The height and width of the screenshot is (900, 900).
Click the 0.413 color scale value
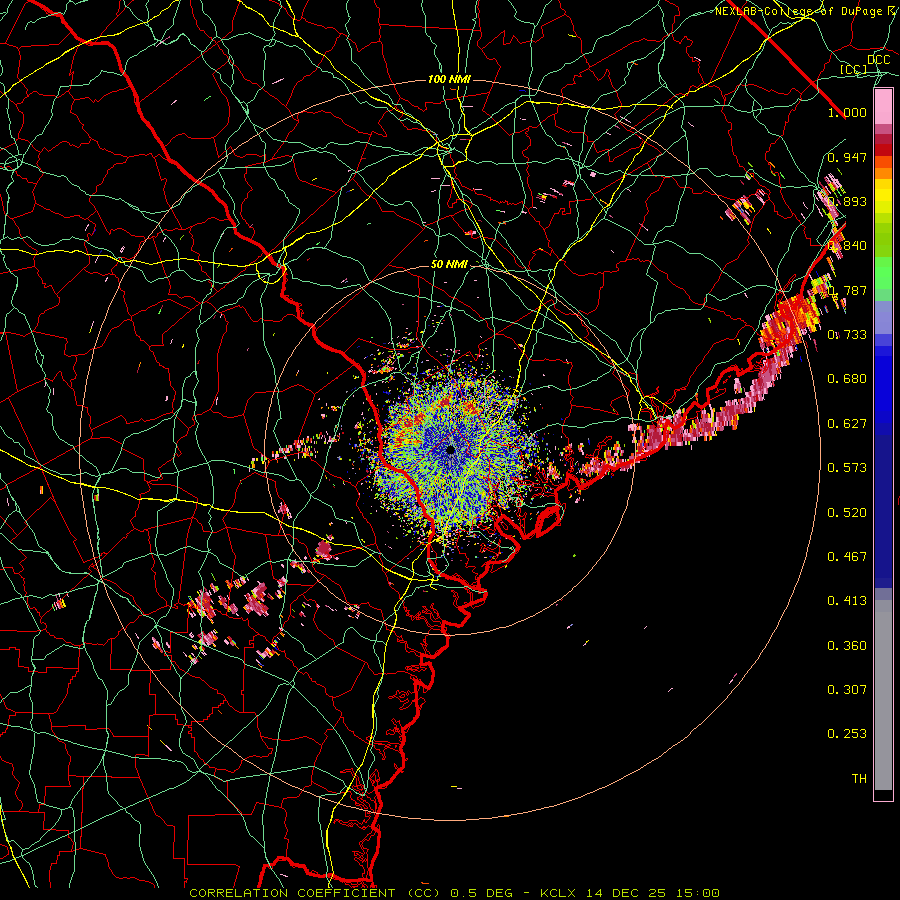click(x=847, y=601)
